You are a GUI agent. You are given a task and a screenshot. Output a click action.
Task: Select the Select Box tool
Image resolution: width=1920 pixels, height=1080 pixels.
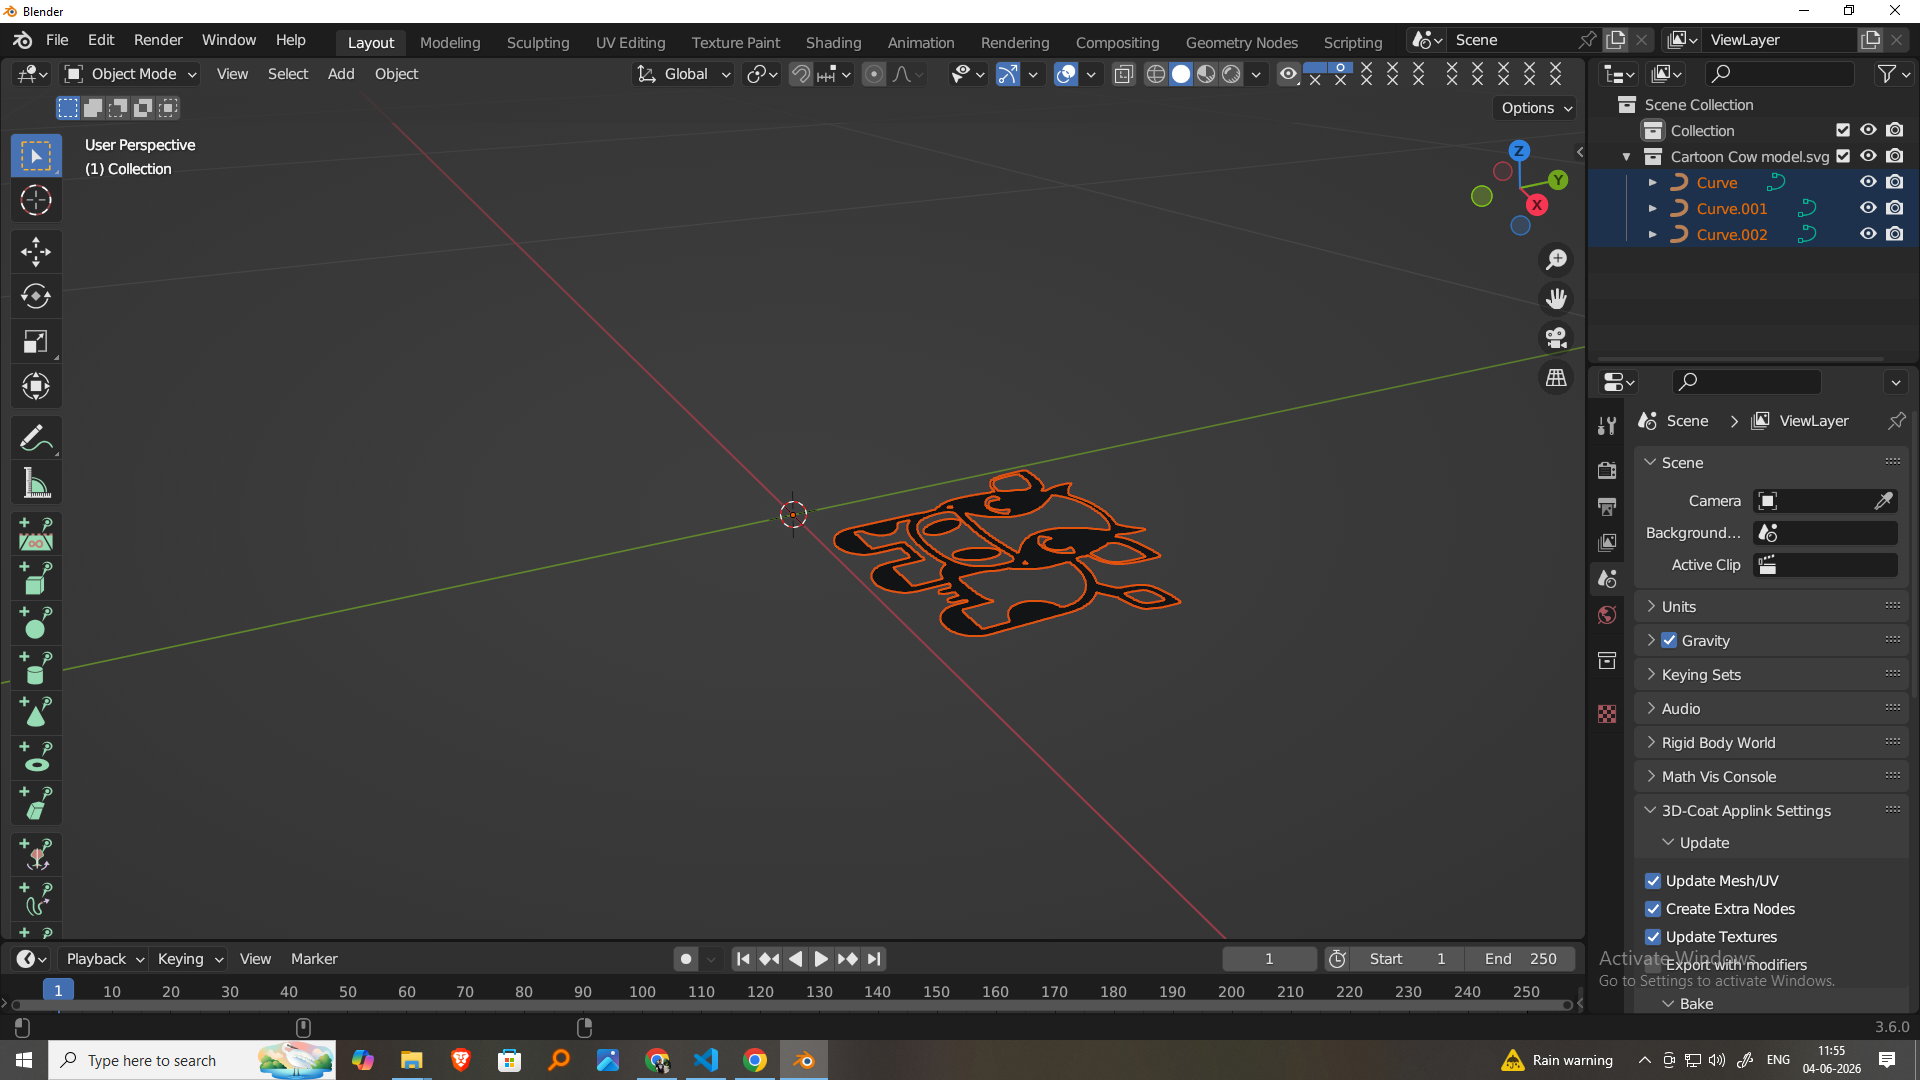click(x=36, y=156)
